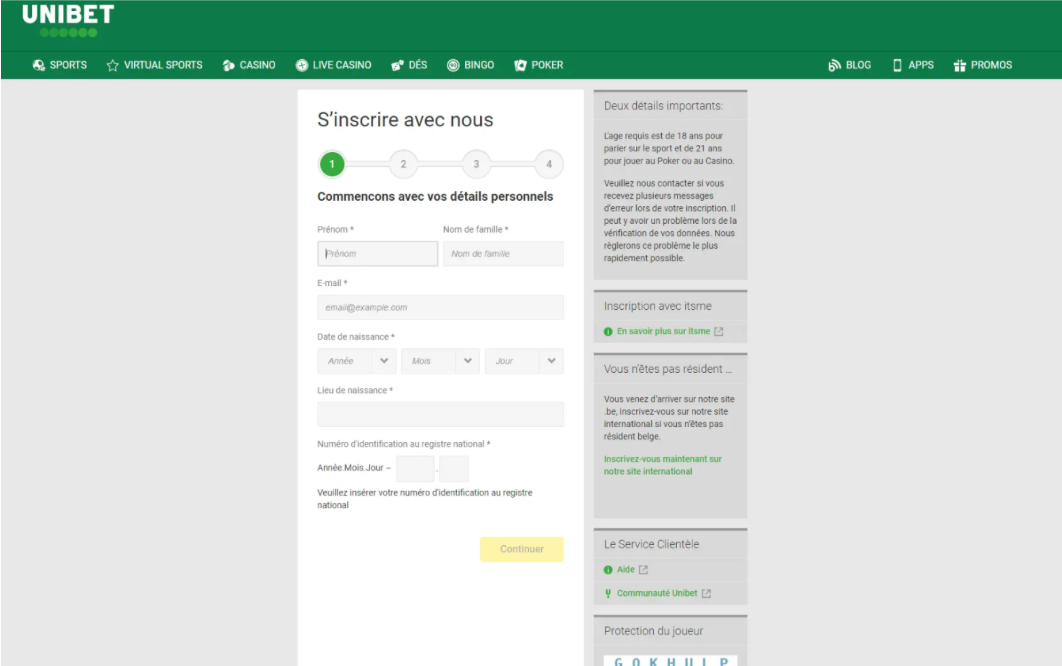Click the Sports football icon
This screenshot has width=1062, height=666.
click(x=39, y=65)
